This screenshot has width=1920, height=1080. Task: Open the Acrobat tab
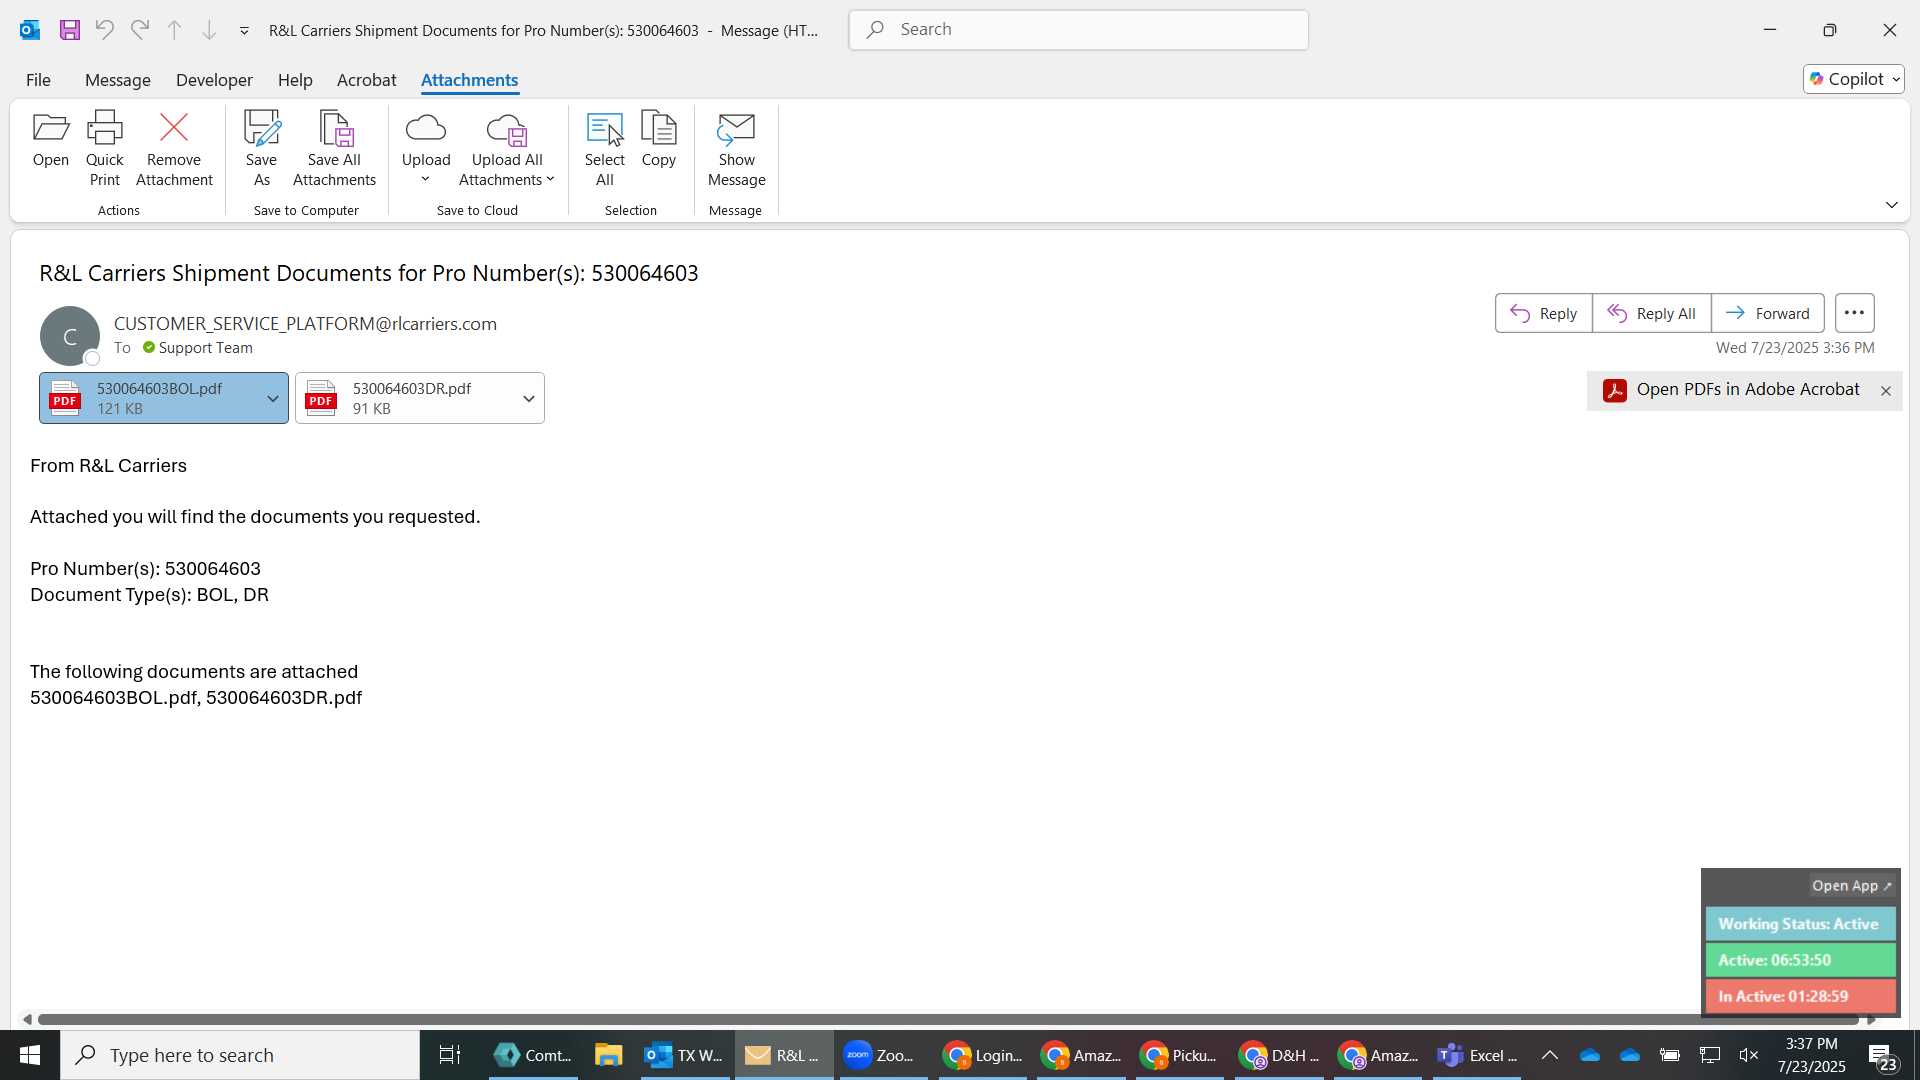(x=366, y=80)
